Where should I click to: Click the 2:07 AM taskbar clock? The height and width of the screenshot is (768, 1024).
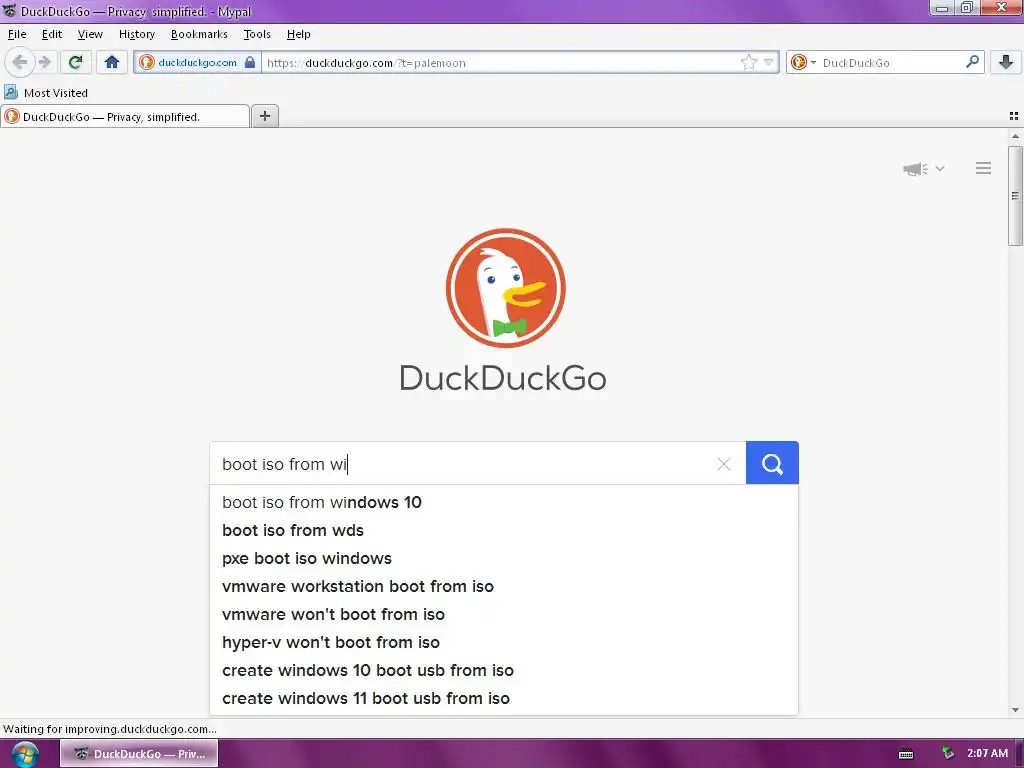(x=987, y=754)
